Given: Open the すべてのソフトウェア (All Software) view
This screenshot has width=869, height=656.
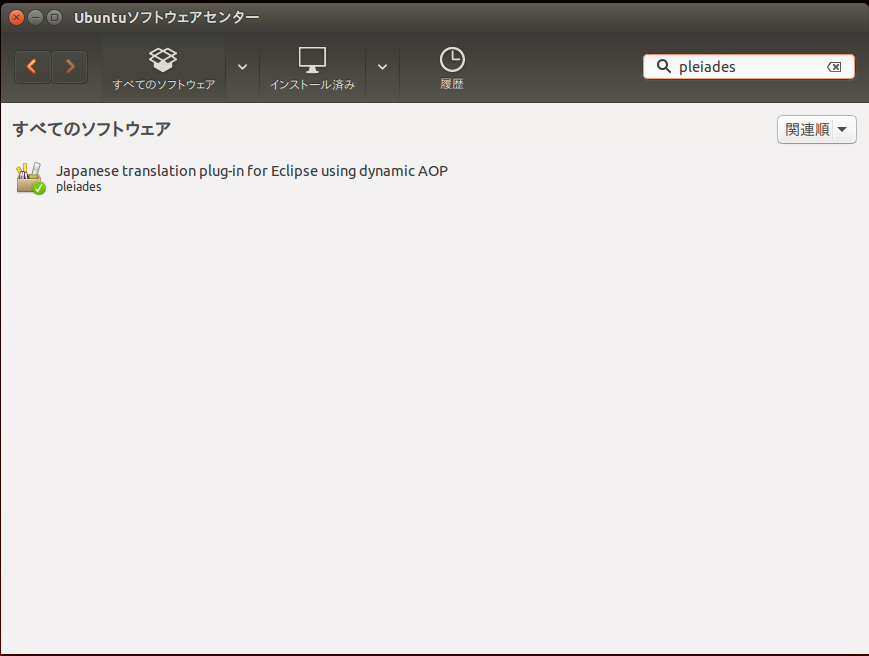Looking at the screenshot, I should tap(163, 68).
